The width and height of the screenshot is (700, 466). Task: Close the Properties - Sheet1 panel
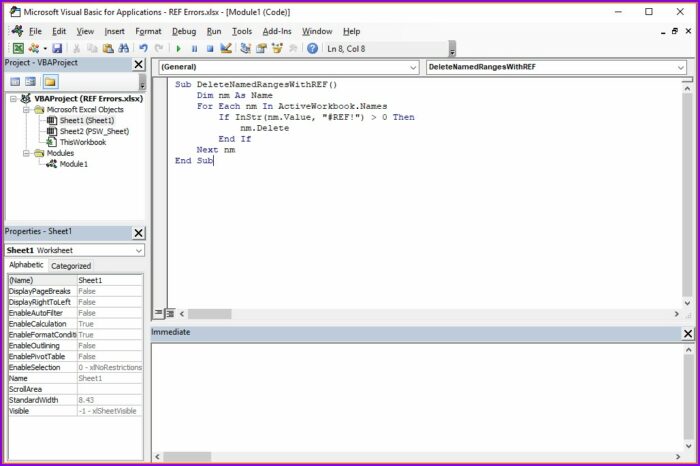click(x=139, y=233)
